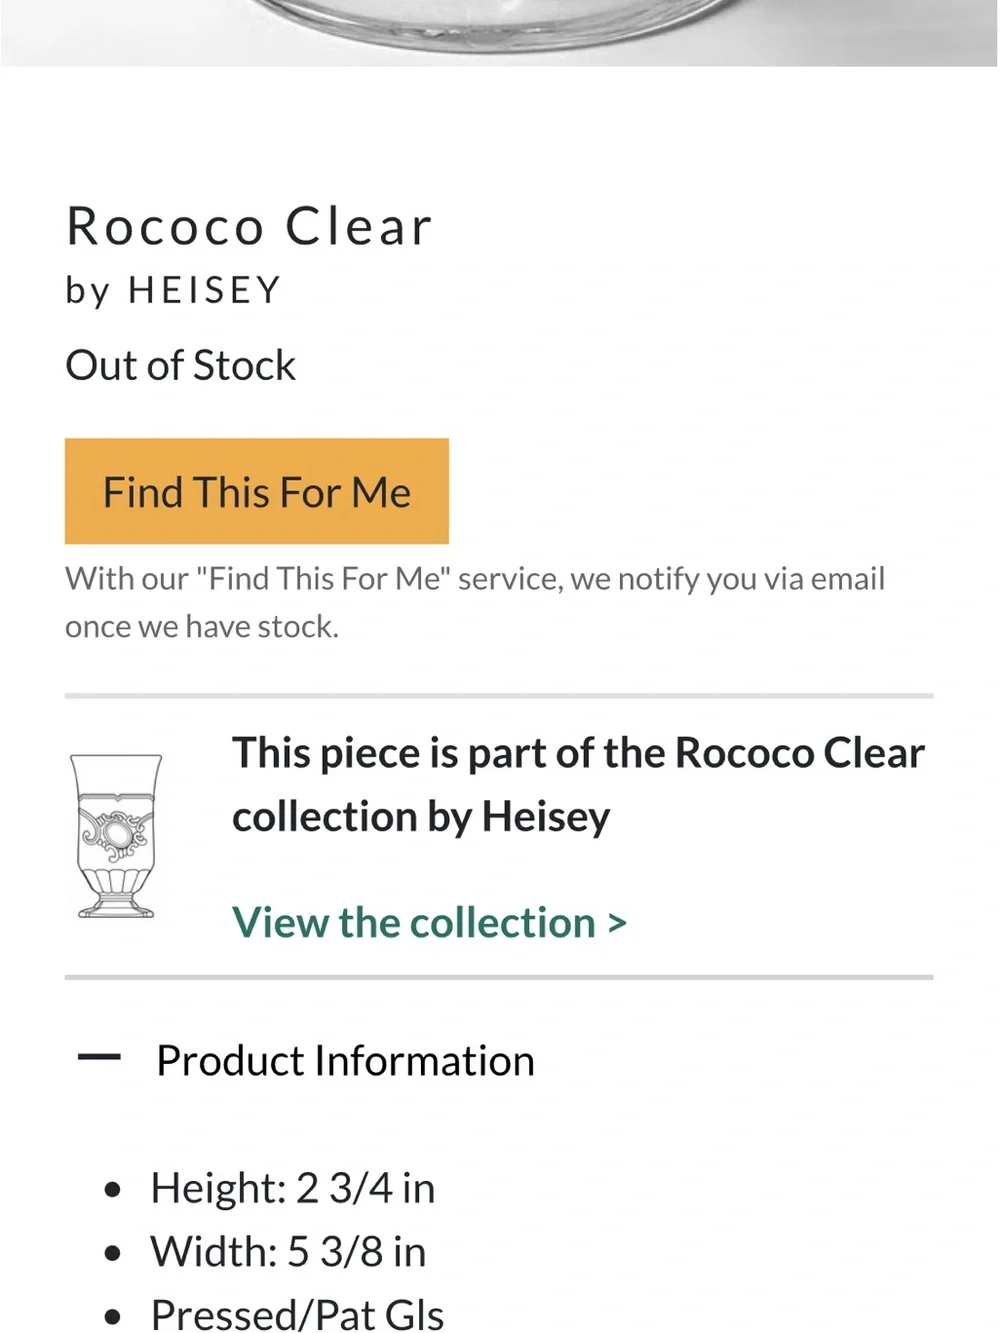Click the Rococo goblet pattern illustration
Viewport: 1000px width, 1333px height.
click(116, 836)
